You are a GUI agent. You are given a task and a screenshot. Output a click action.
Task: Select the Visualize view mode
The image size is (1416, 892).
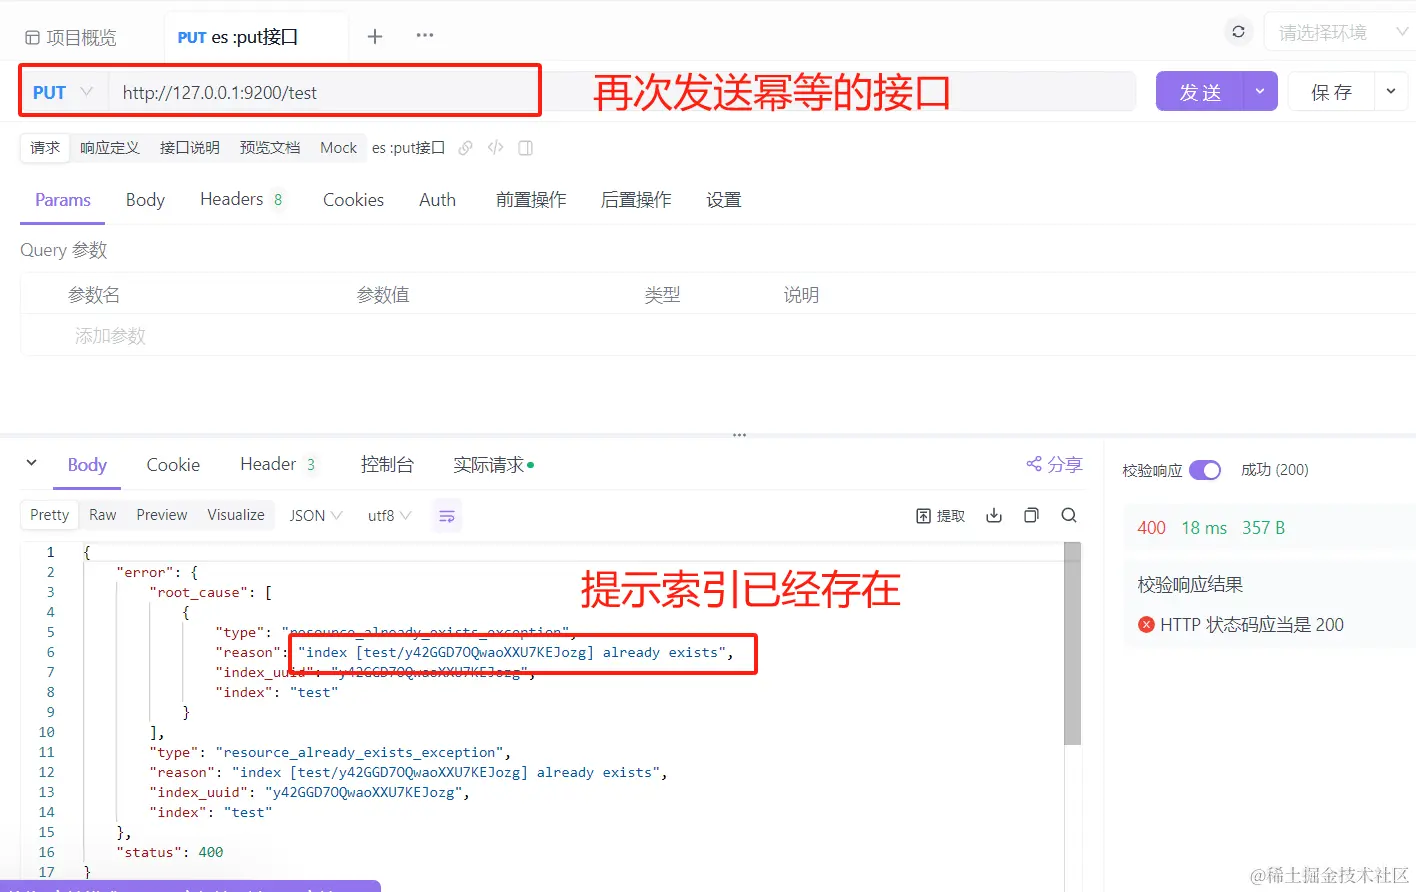[x=236, y=515]
